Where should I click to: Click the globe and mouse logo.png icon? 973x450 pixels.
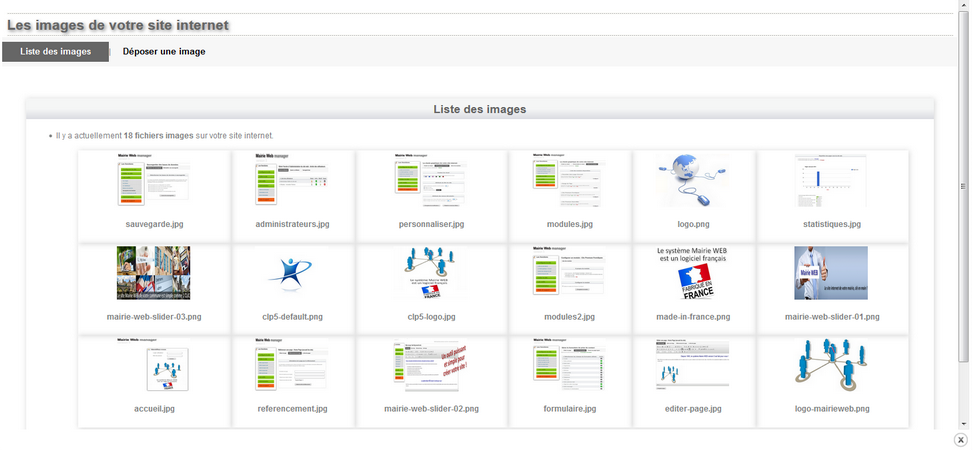694,180
